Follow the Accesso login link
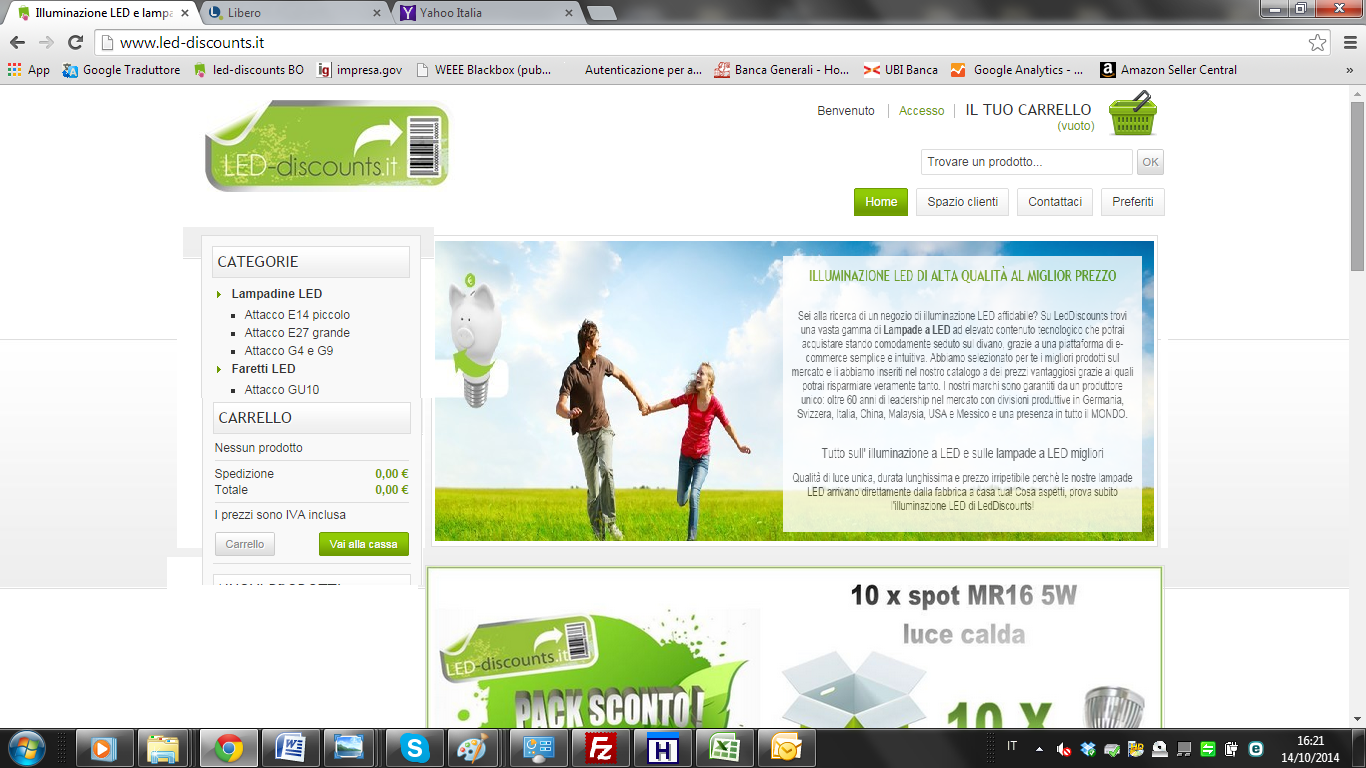Screen dimensions: 1366x768 [x=921, y=111]
